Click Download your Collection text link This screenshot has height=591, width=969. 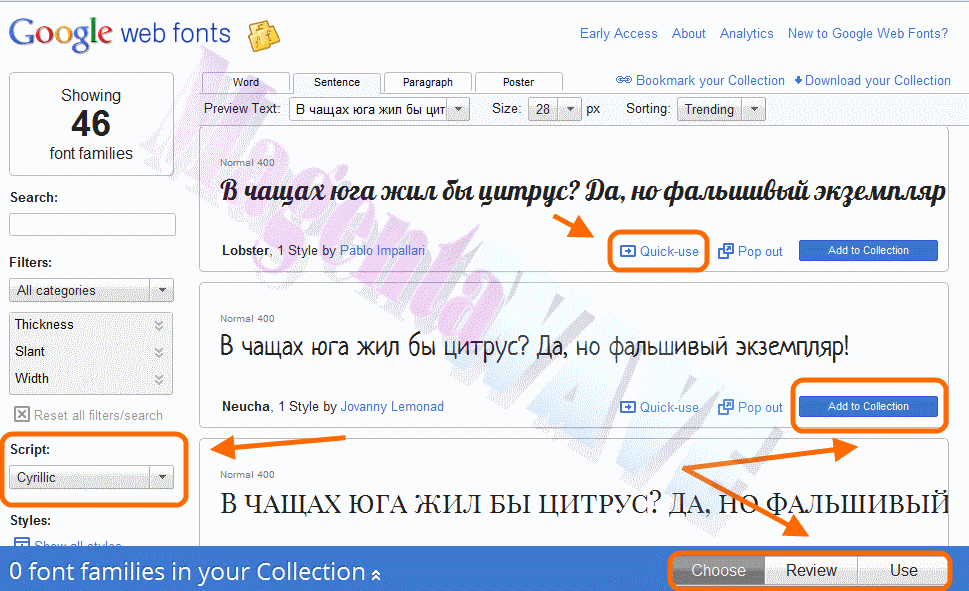878,80
